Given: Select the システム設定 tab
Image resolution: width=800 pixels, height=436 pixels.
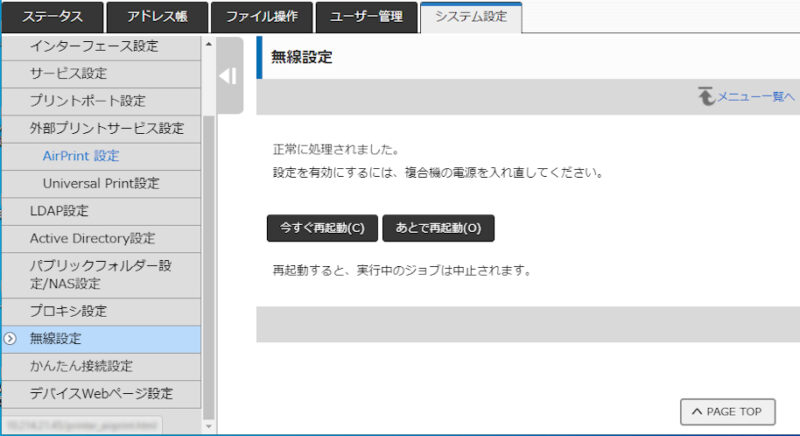Looking at the screenshot, I should tap(471, 17).
